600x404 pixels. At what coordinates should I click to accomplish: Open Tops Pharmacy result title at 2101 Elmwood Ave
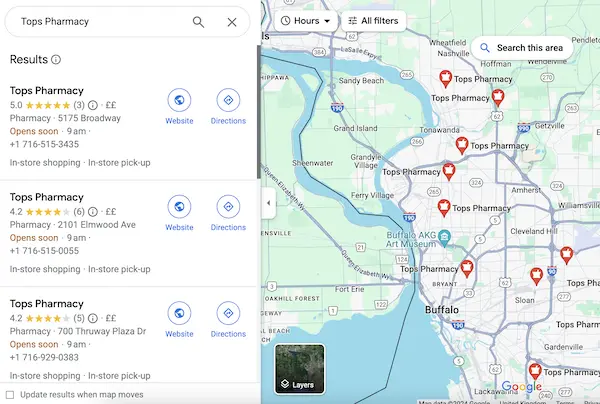47,197
